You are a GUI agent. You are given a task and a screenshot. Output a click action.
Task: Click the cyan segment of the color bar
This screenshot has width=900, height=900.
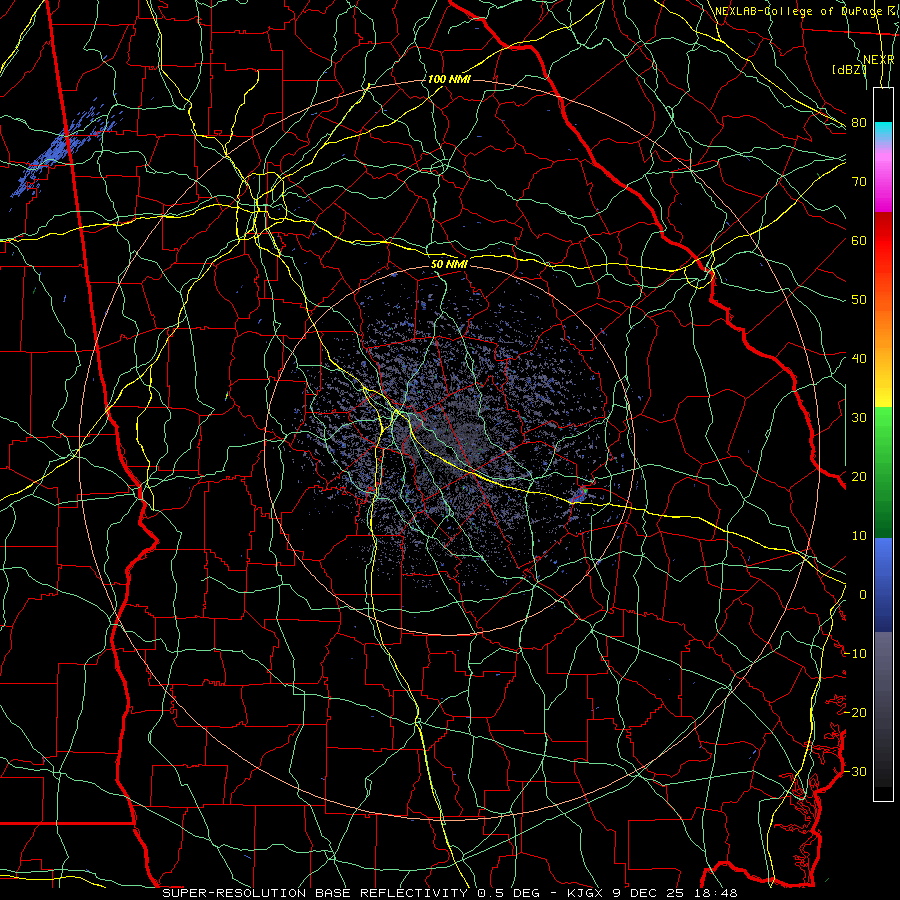[x=883, y=132]
